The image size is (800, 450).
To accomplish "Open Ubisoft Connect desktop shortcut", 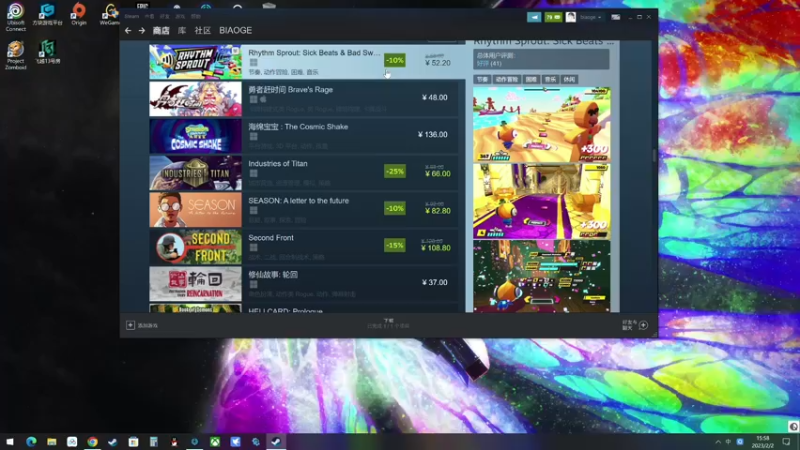I will click(15, 16).
